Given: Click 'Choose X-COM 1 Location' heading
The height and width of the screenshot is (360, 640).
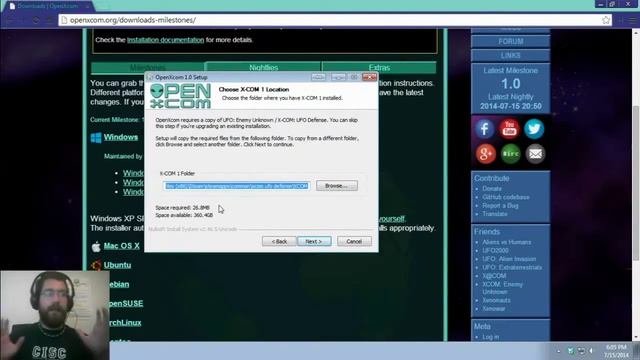Looking at the screenshot, I should pos(254,89).
